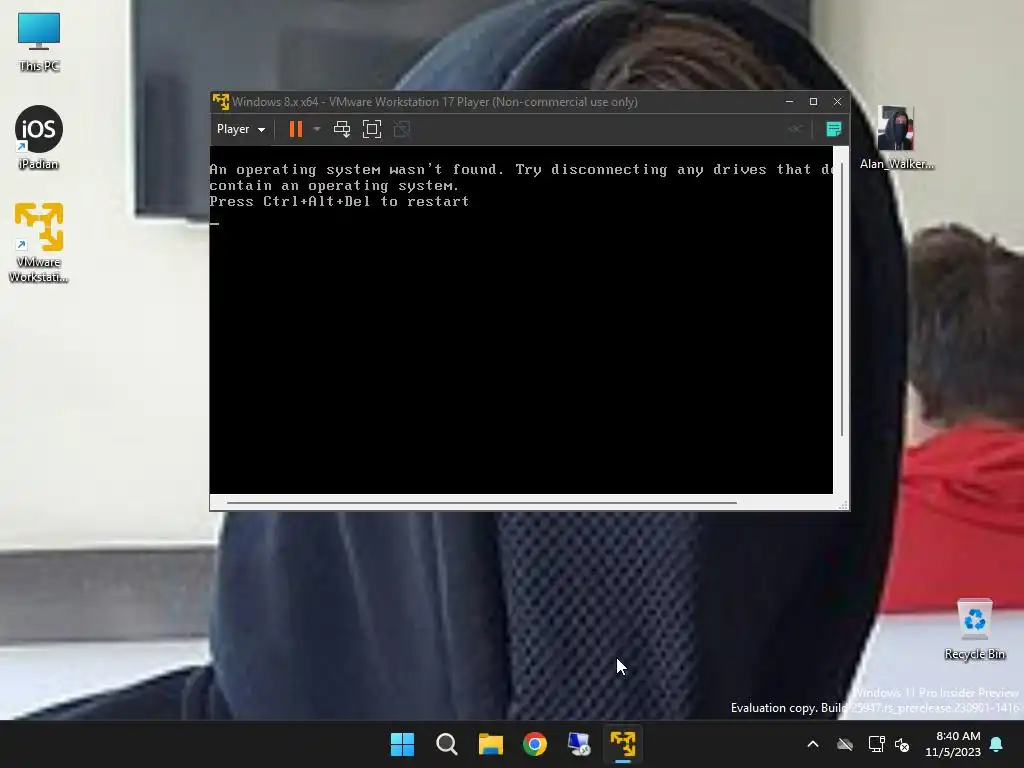The width and height of the screenshot is (1024, 768).
Task: Expand the power options arrow beside pause
Action: pos(317,129)
